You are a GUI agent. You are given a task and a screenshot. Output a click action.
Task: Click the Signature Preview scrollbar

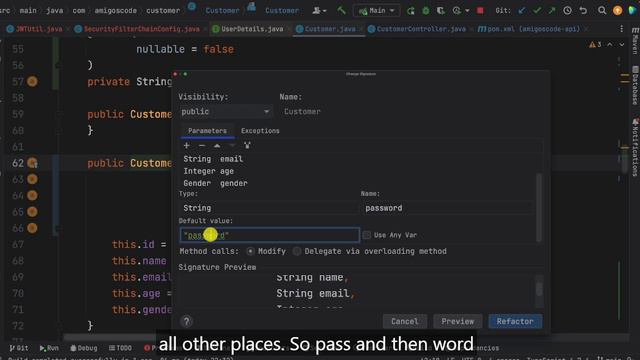click(x=539, y=289)
